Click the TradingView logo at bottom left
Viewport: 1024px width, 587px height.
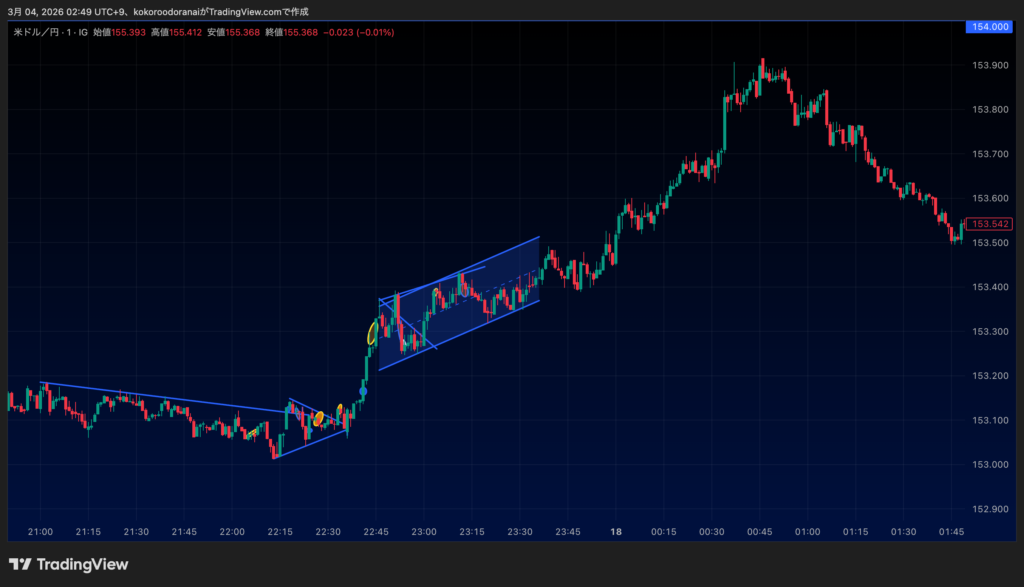click(x=68, y=564)
